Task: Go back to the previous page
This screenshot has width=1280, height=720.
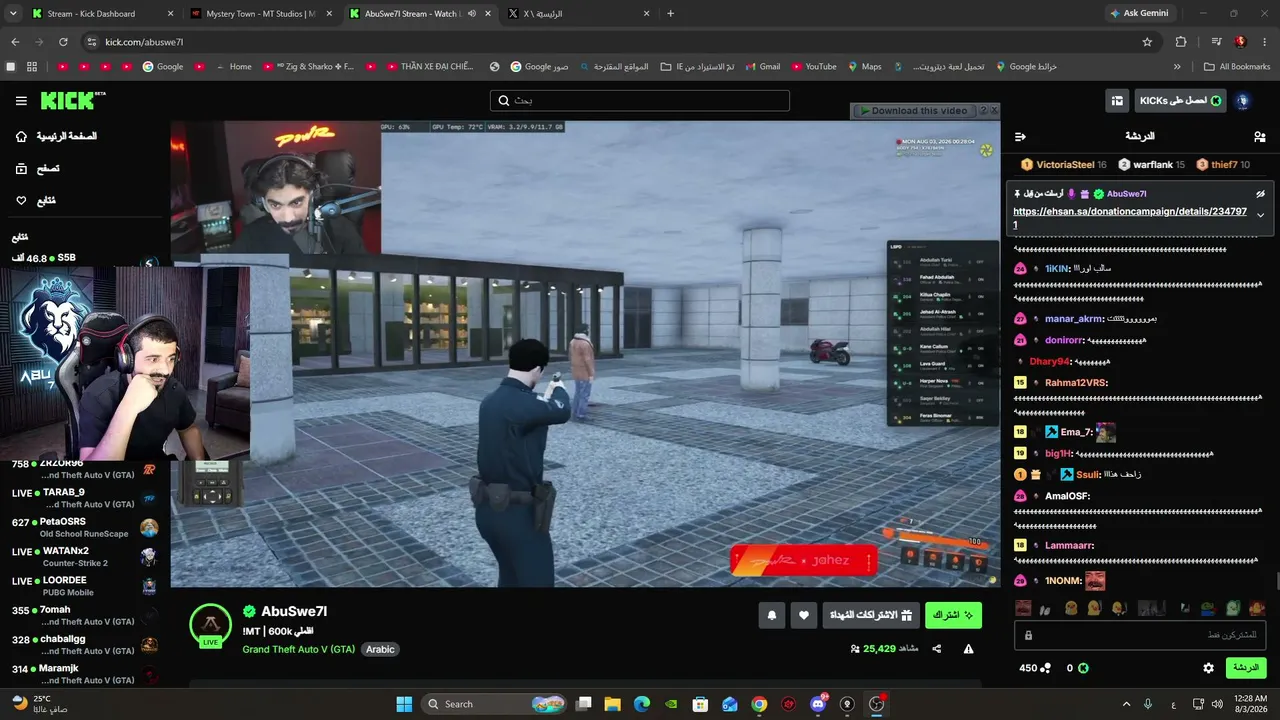Action: tap(15, 42)
